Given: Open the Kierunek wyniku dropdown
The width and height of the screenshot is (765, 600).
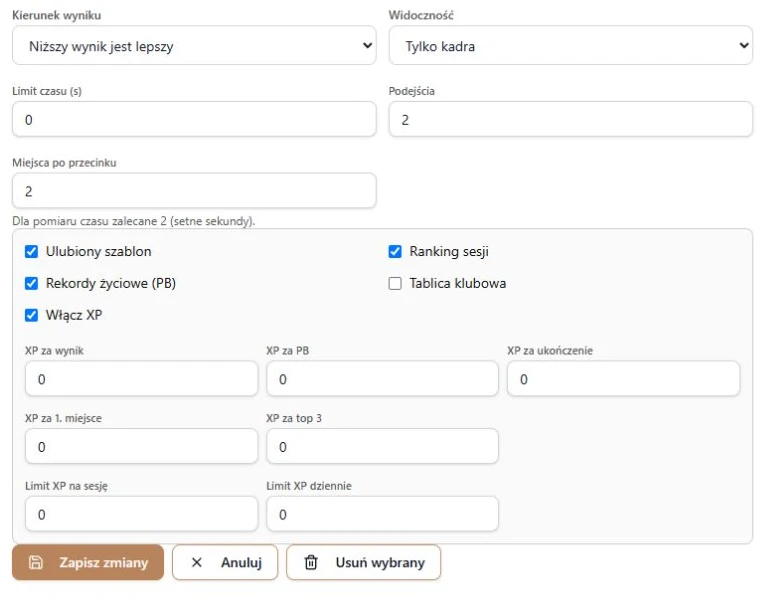Looking at the screenshot, I should coord(194,46).
